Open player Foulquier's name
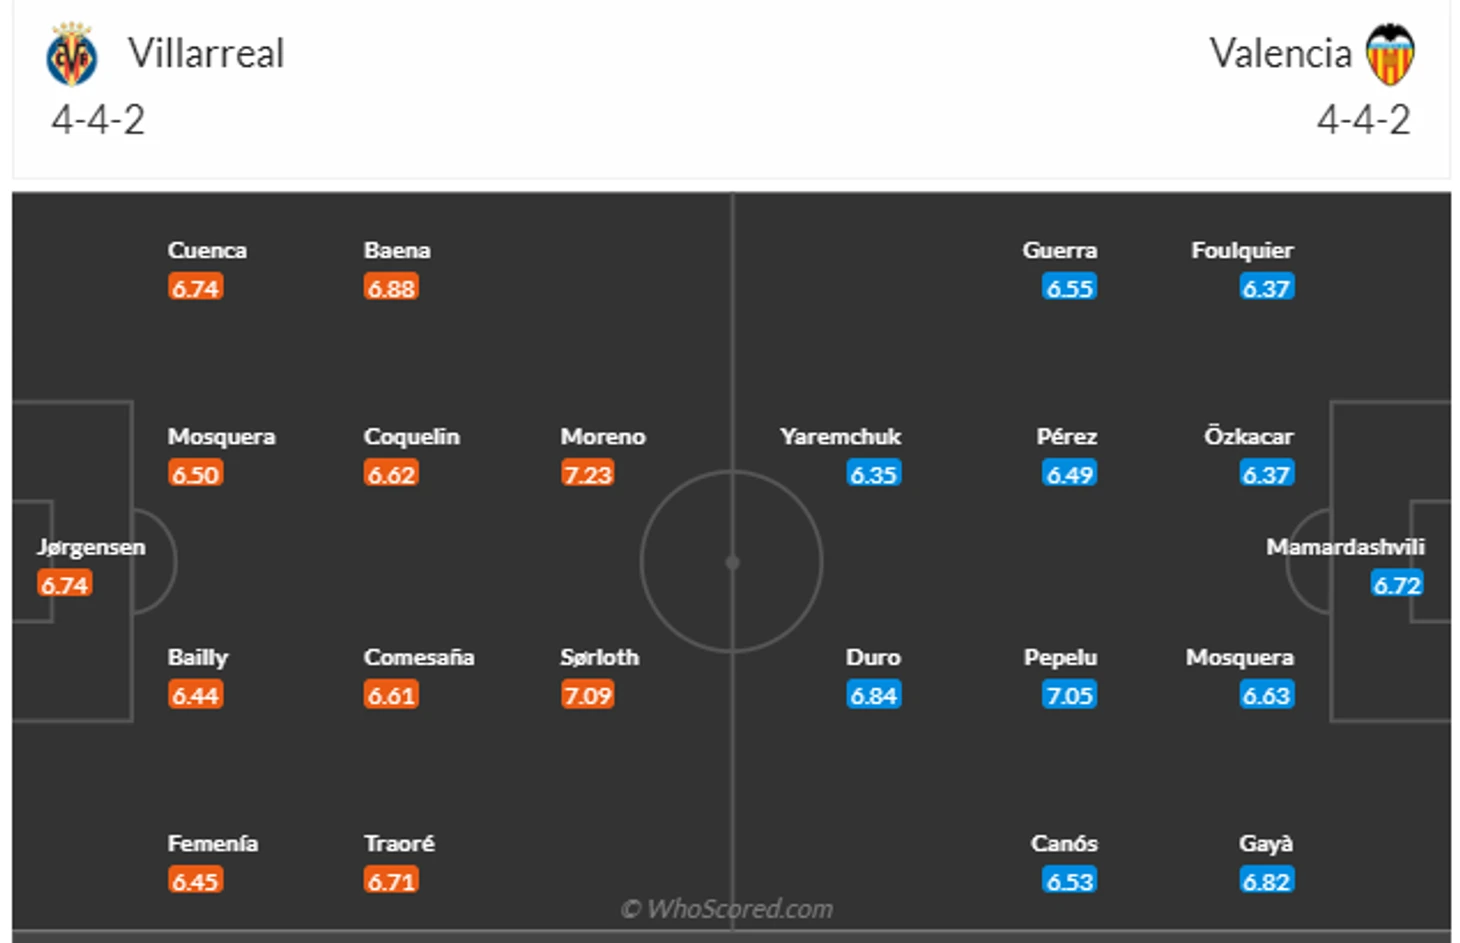 point(1242,250)
